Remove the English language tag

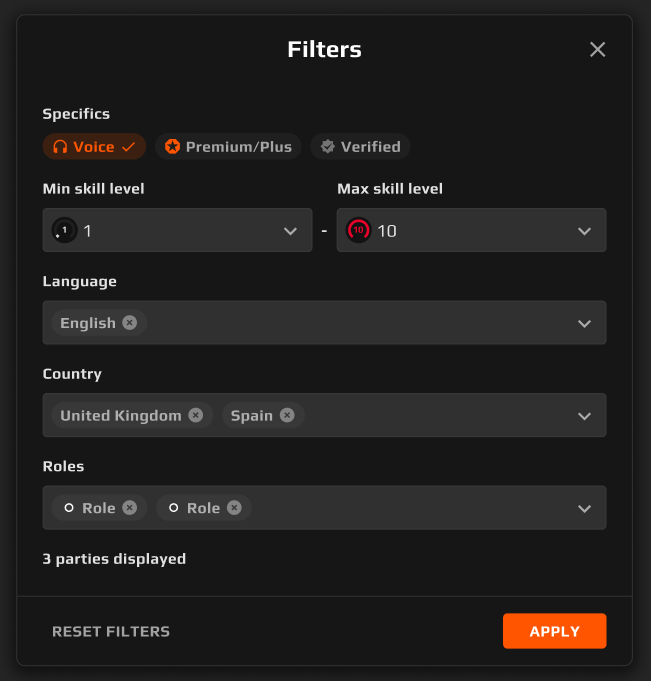point(129,323)
